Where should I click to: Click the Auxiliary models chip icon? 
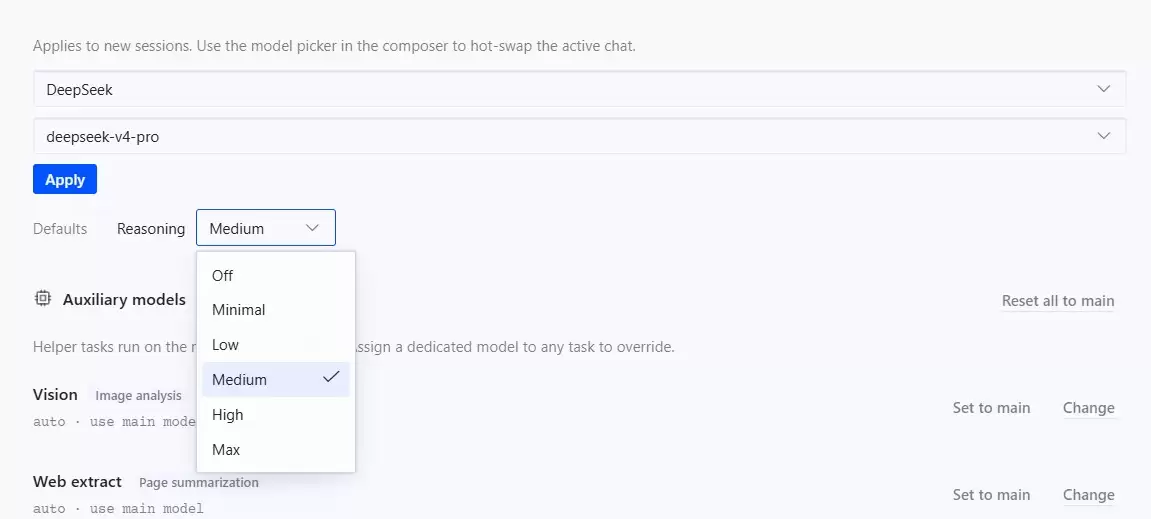coord(43,298)
